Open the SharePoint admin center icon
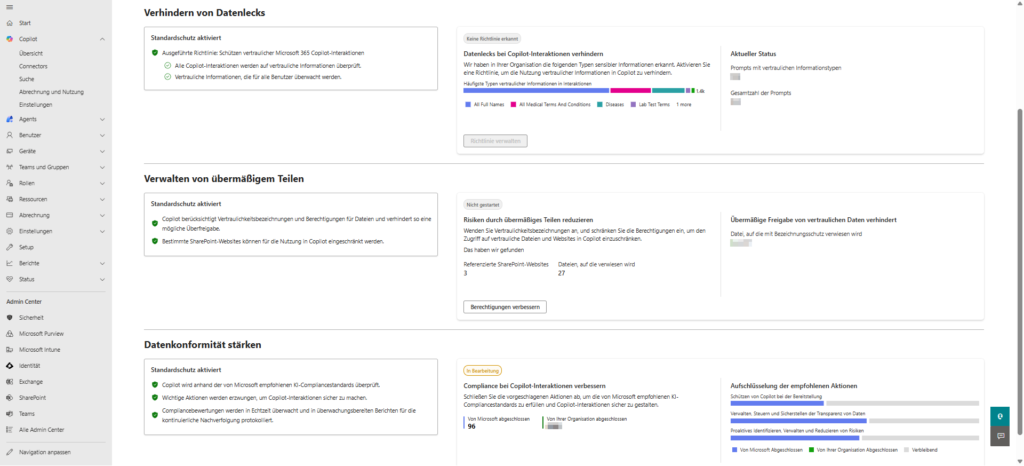This screenshot has width=1024, height=466. tap(8, 398)
